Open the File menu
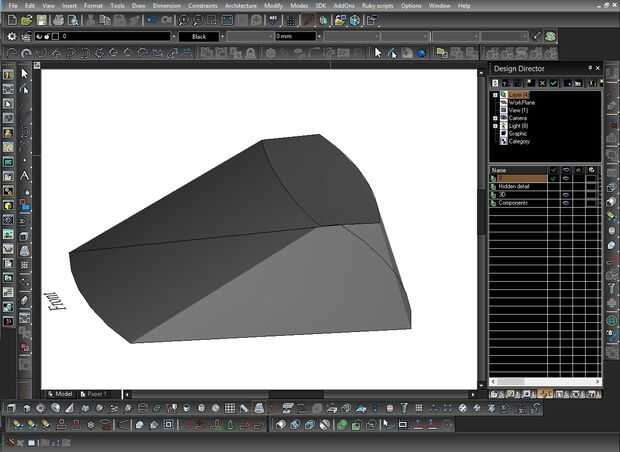 coord(13,6)
